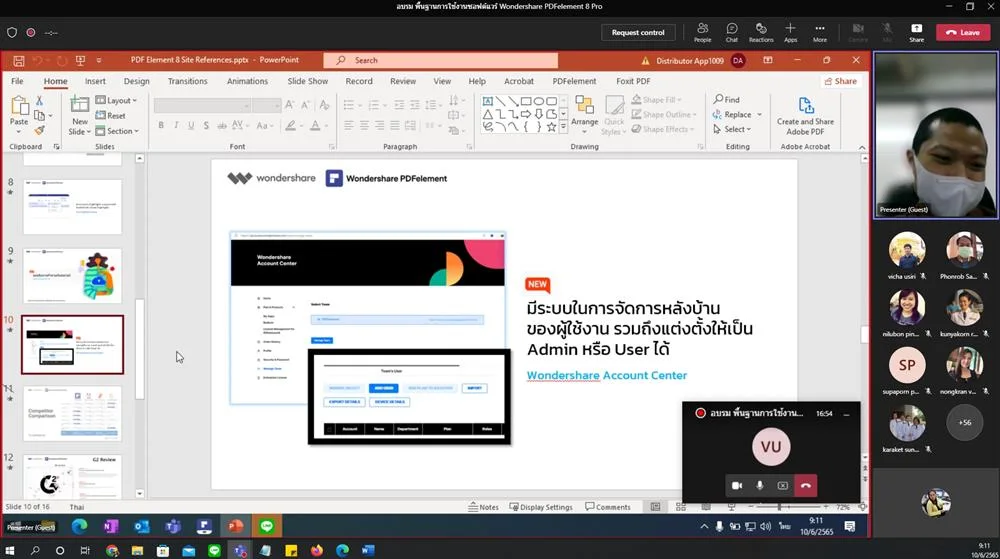
Task: Open Notes pane from status bar
Action: (483, 507)
